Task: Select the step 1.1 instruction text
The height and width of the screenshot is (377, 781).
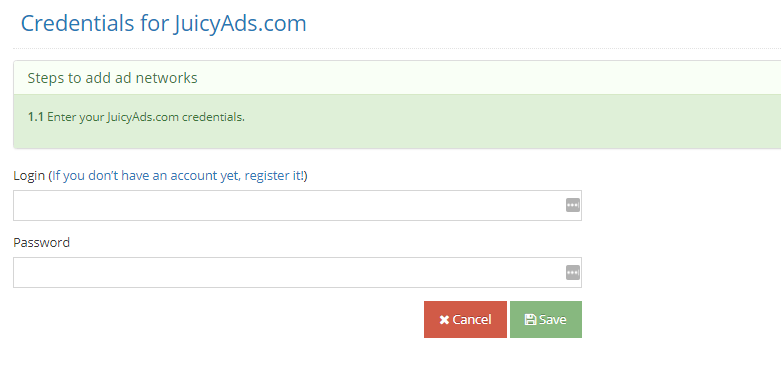Action: [x=136, y=118]
